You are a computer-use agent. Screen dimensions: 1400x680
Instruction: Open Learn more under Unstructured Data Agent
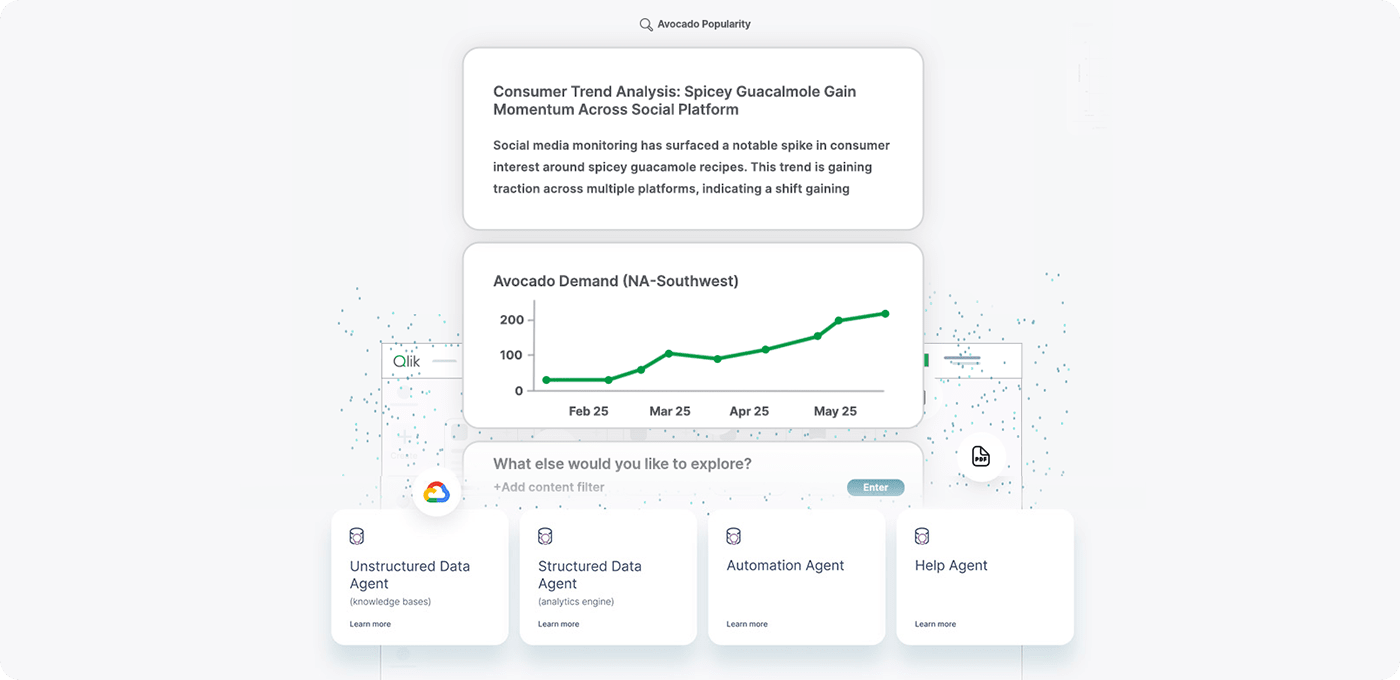[x=370, y=623]
